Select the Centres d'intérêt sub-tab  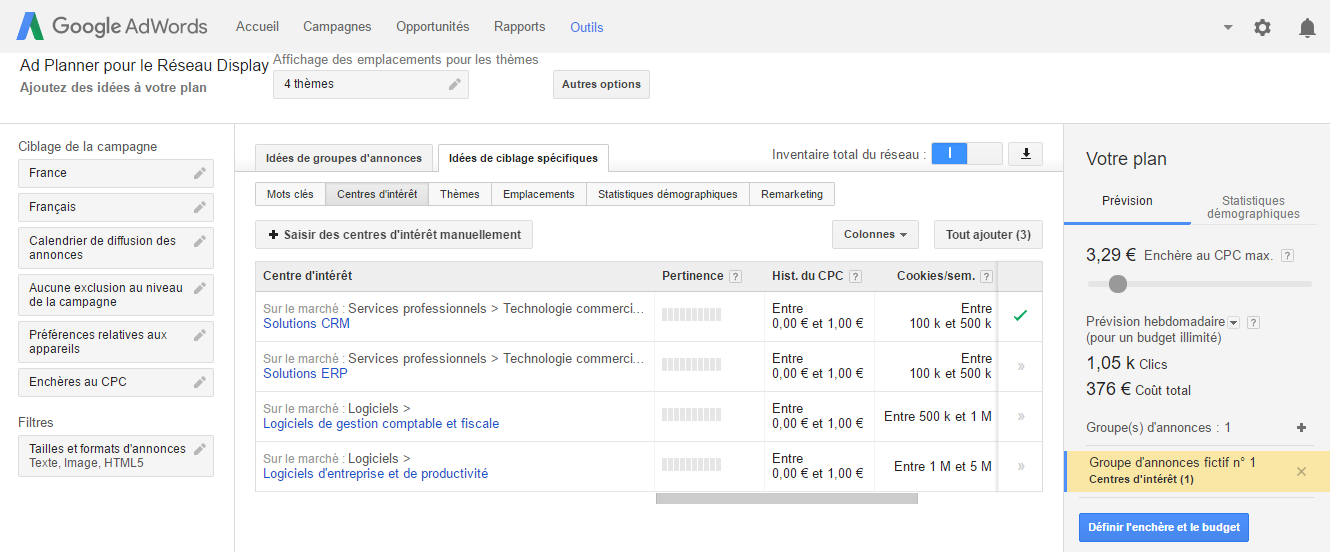point(377,194)
